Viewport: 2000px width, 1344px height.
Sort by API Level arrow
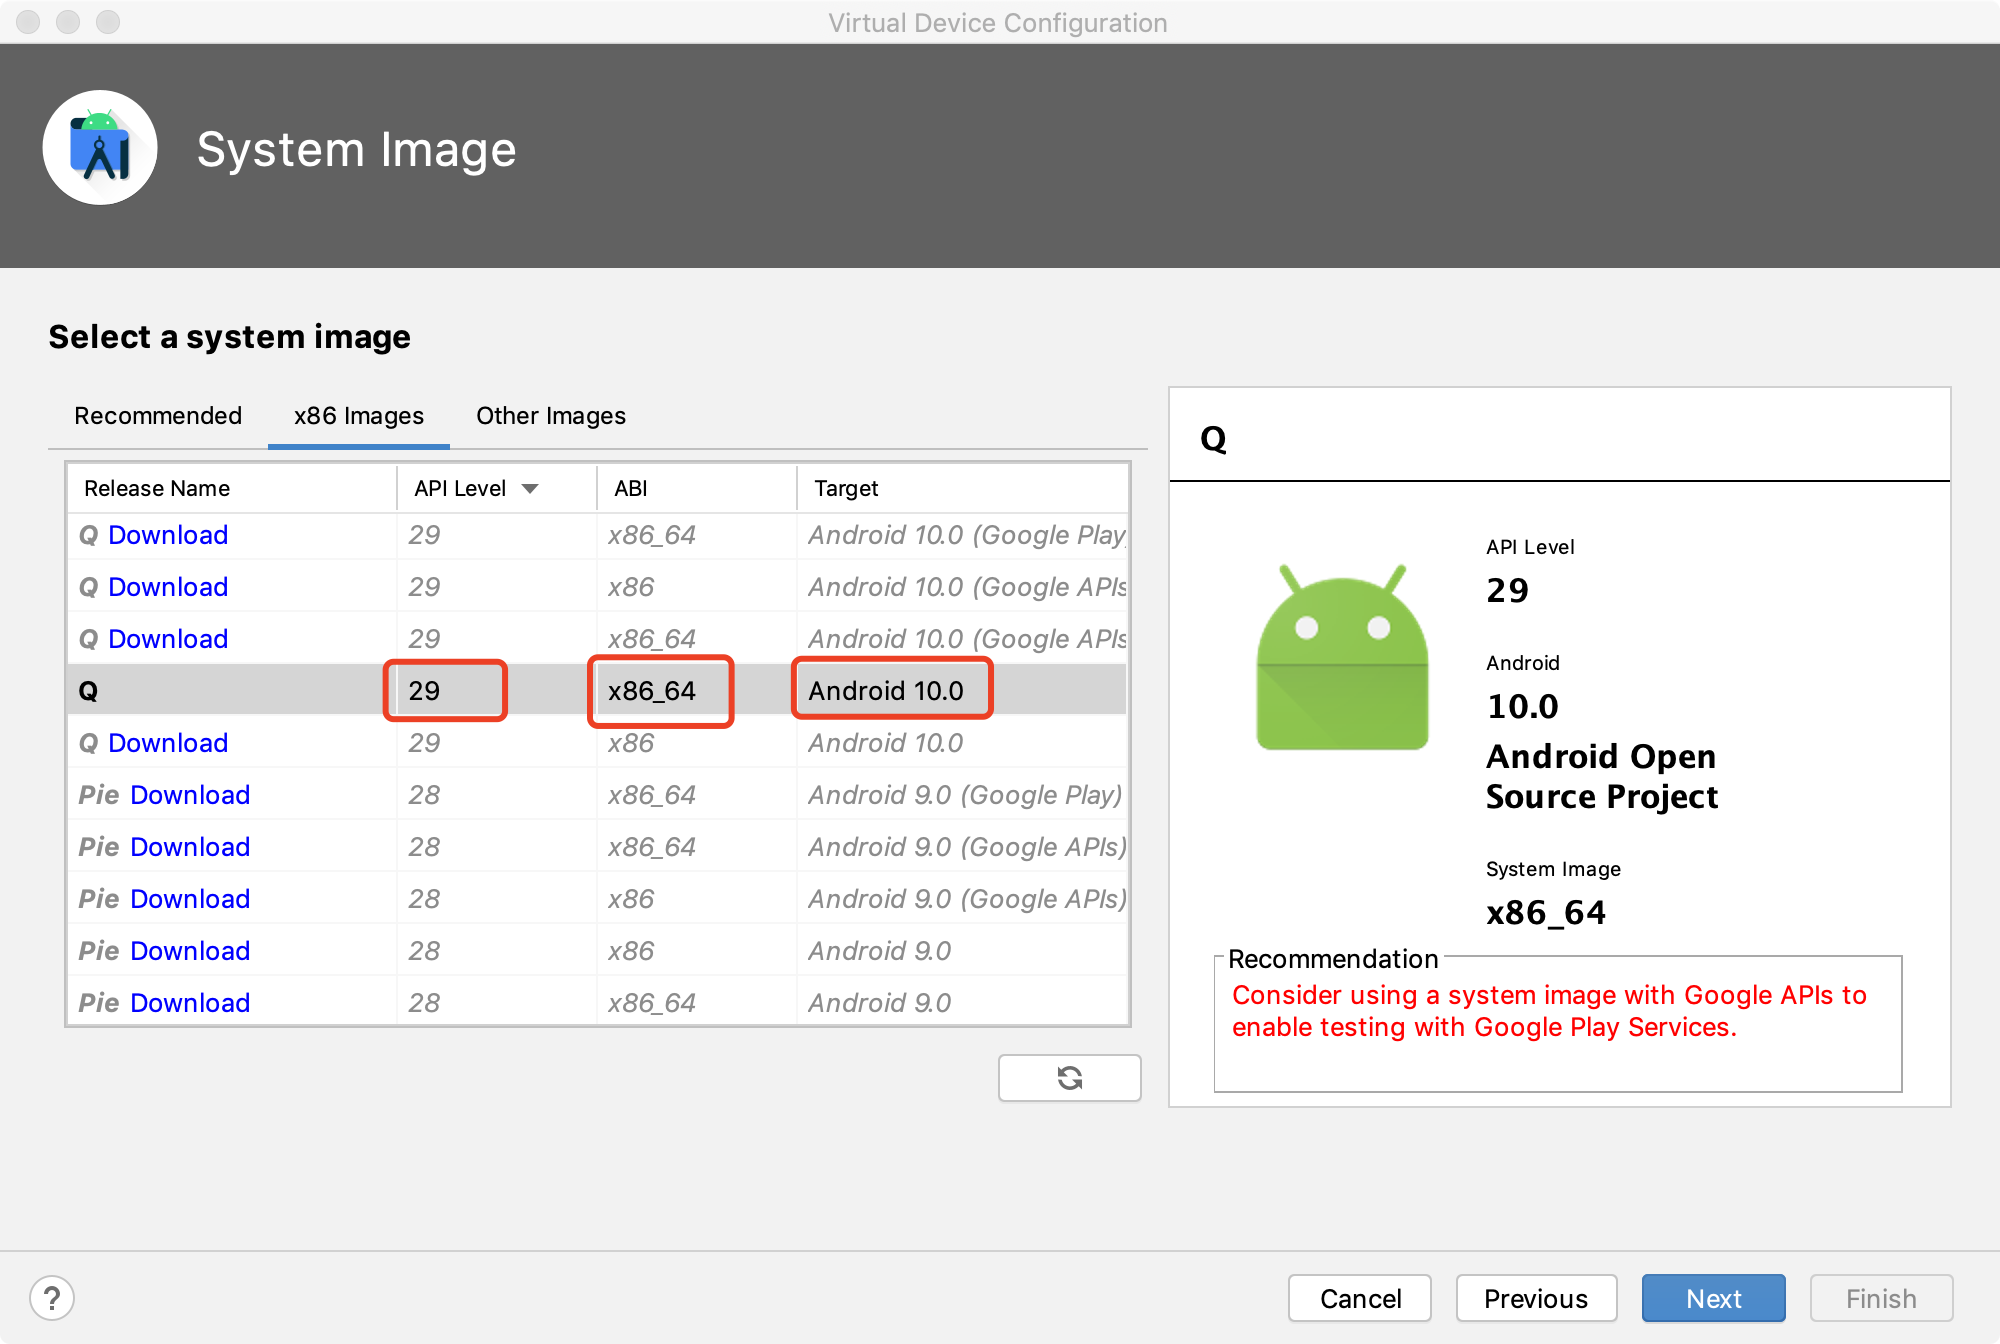click(x=530, y=488)
